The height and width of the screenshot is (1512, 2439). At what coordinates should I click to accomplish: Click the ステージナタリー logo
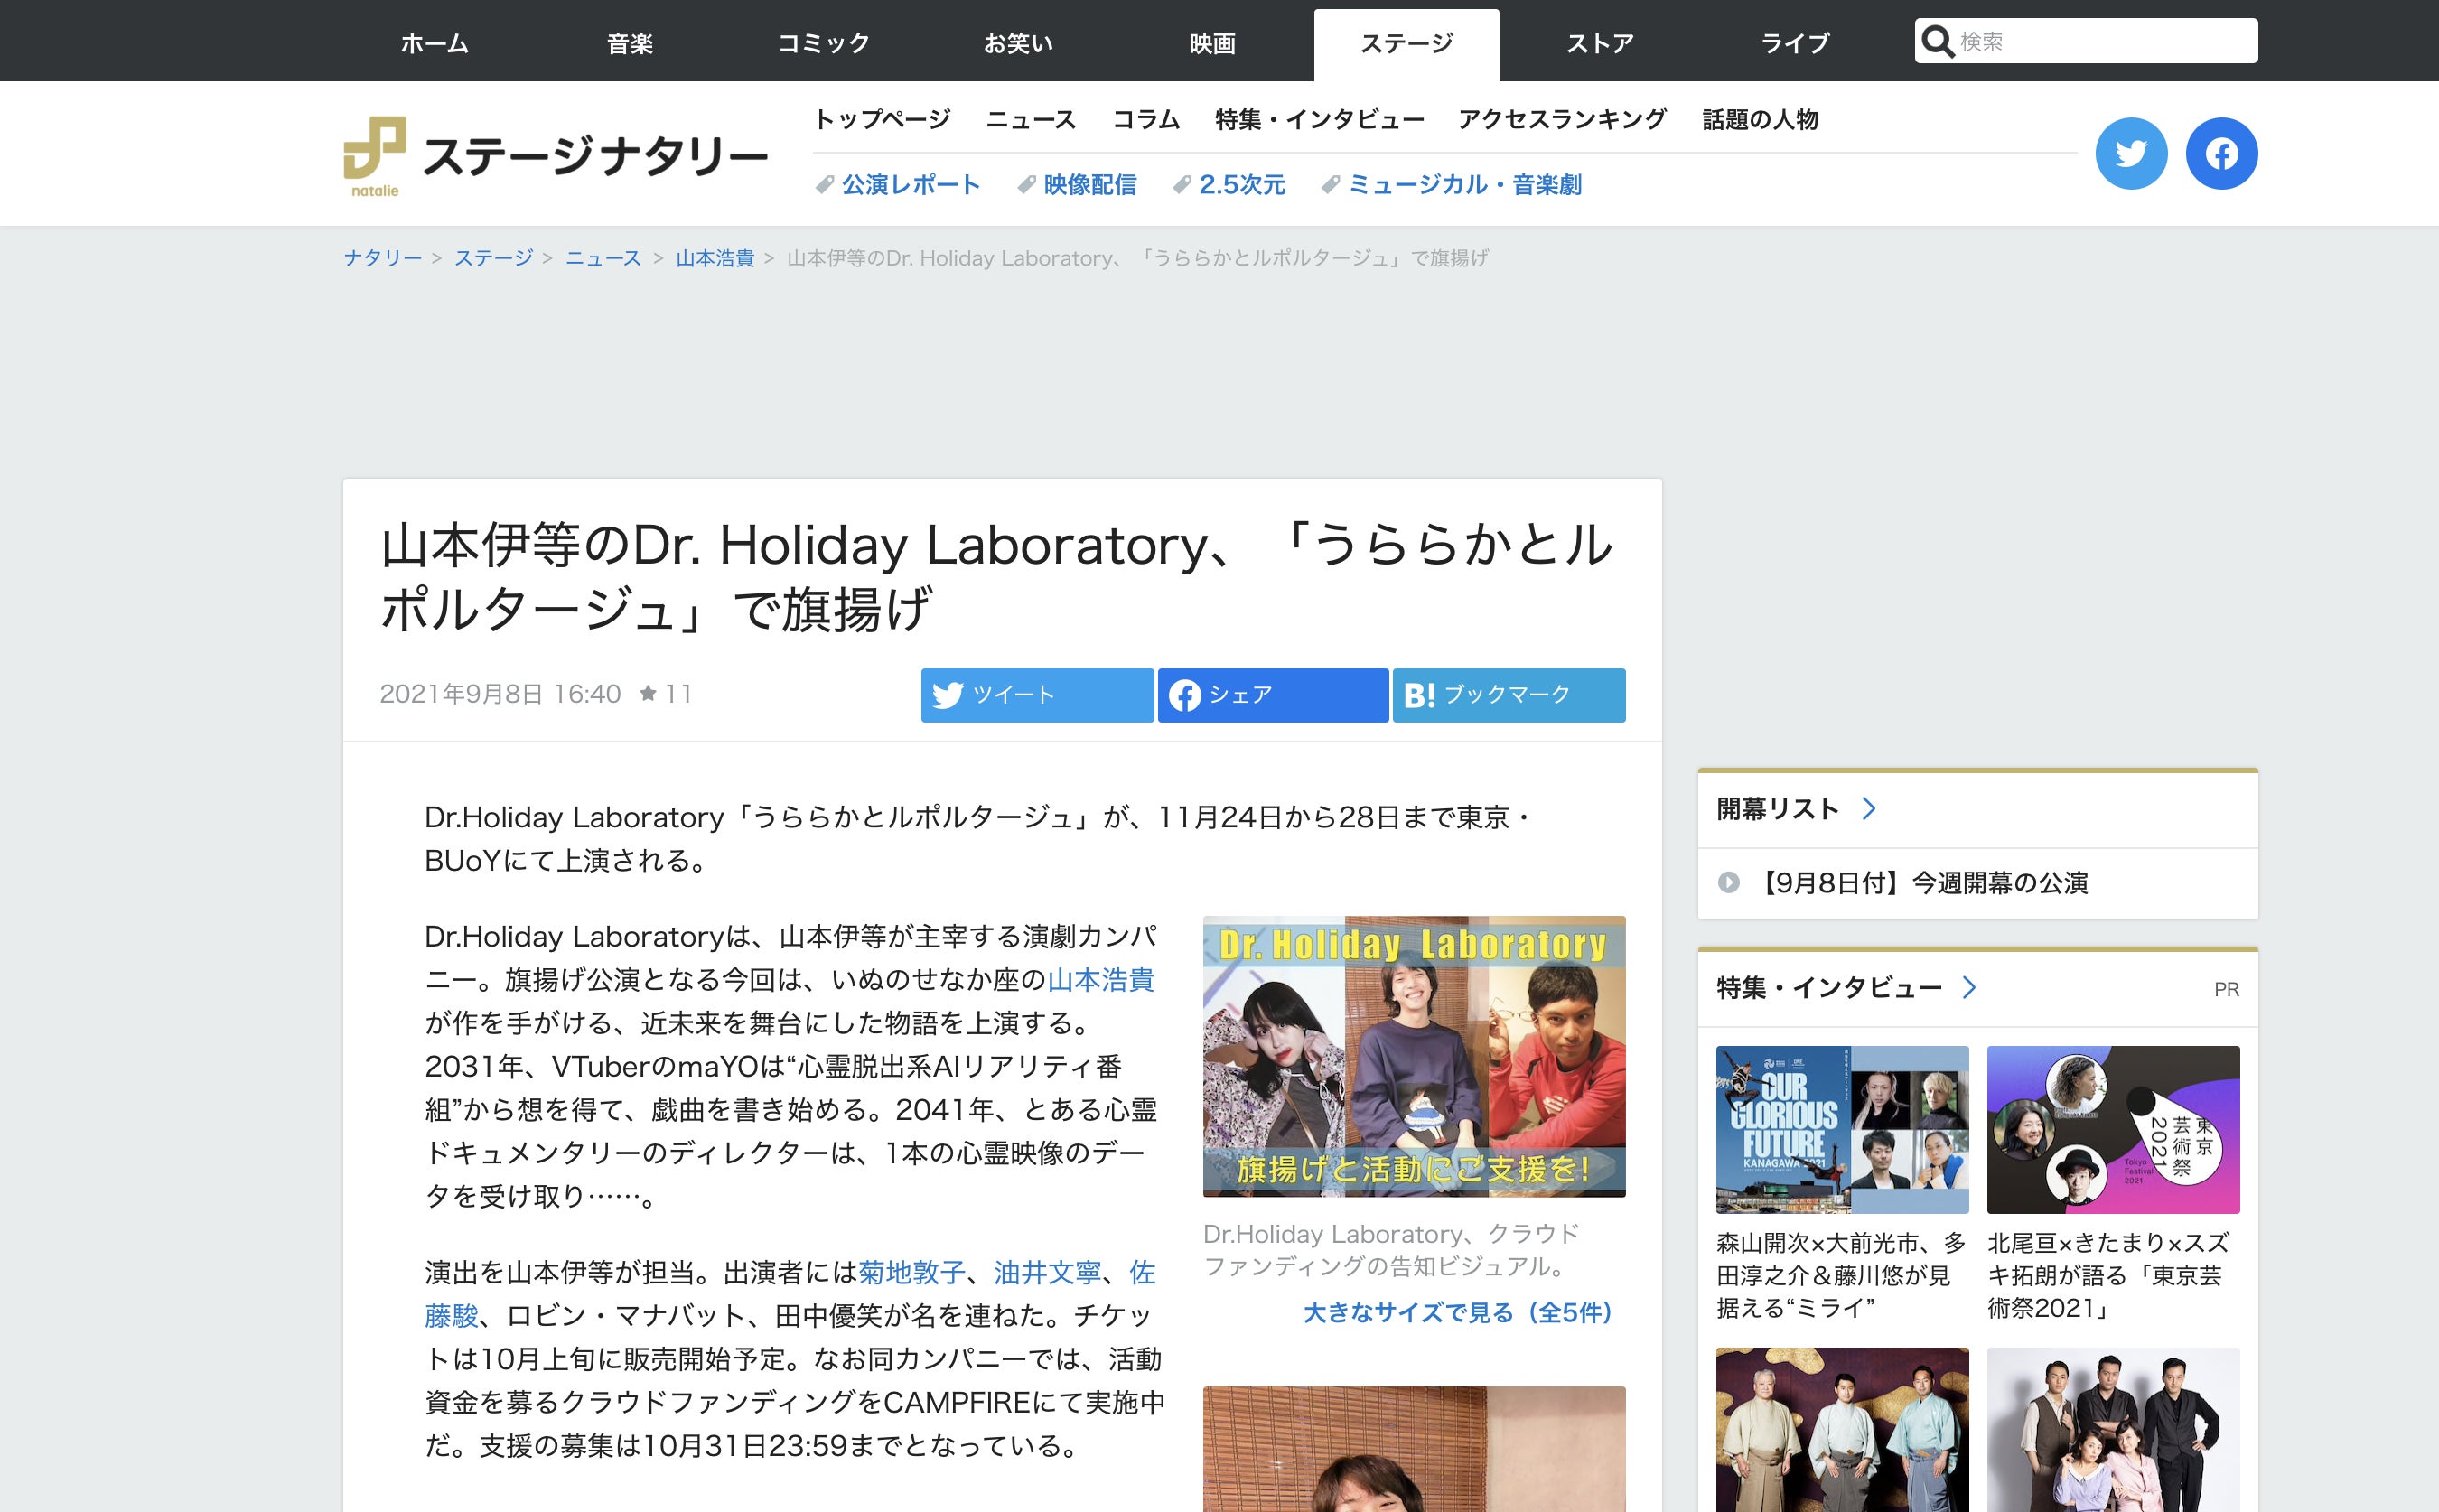coord(556,156)
